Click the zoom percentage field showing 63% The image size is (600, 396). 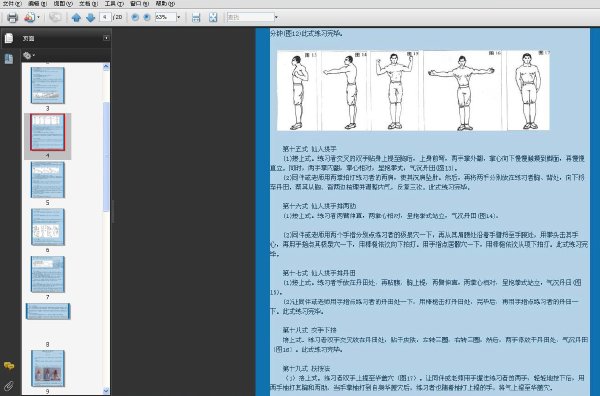pyautogui.click(x=165, y=17)
